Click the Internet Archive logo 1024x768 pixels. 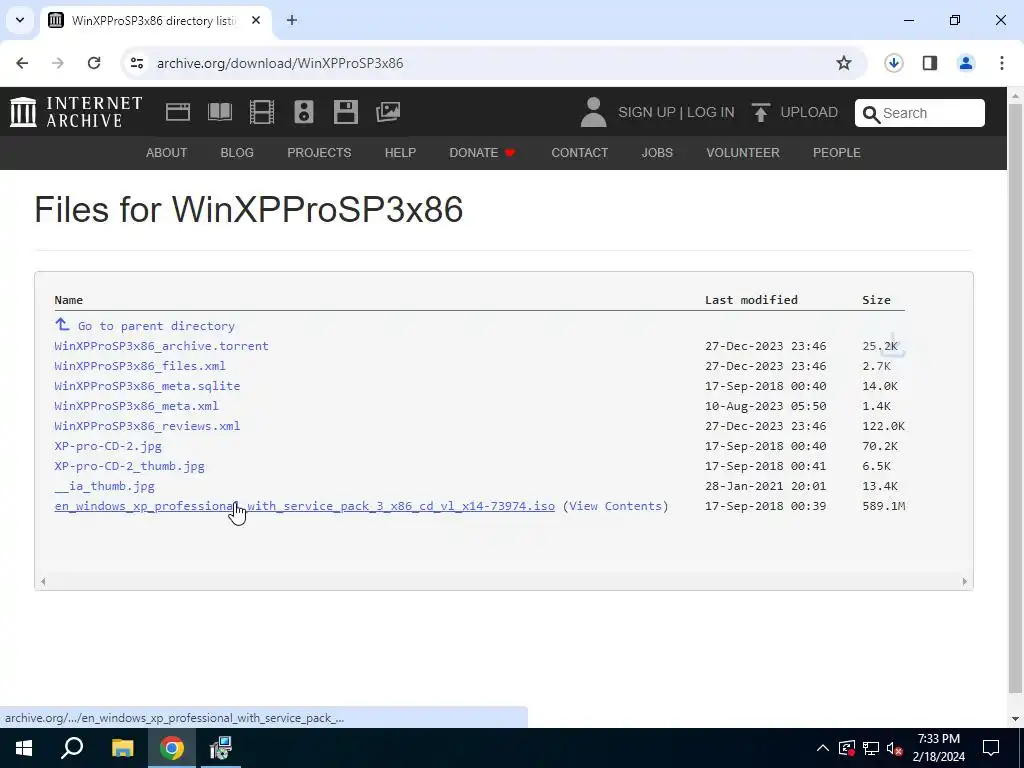(x=76, y=112)
